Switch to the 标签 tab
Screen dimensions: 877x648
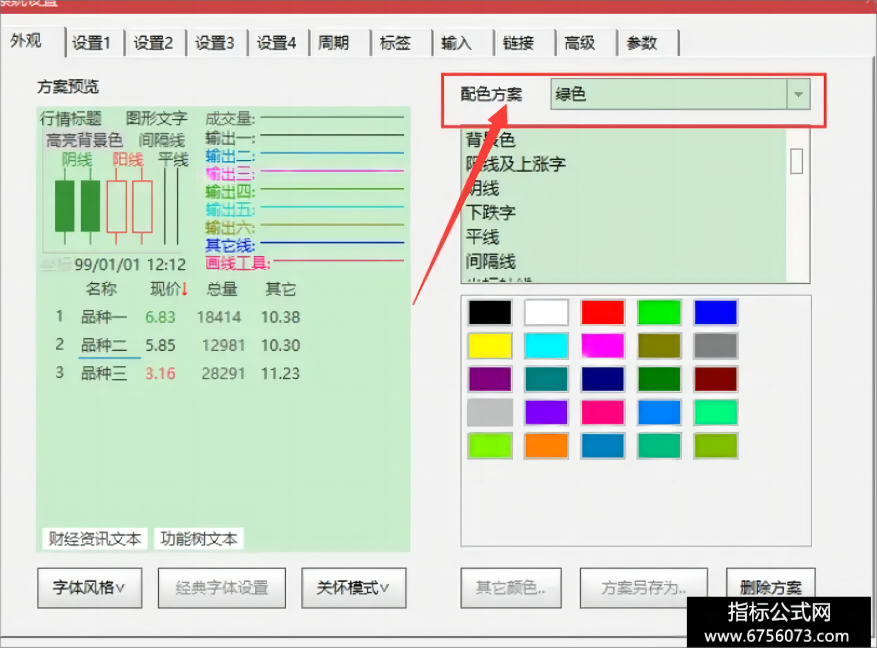395,43
